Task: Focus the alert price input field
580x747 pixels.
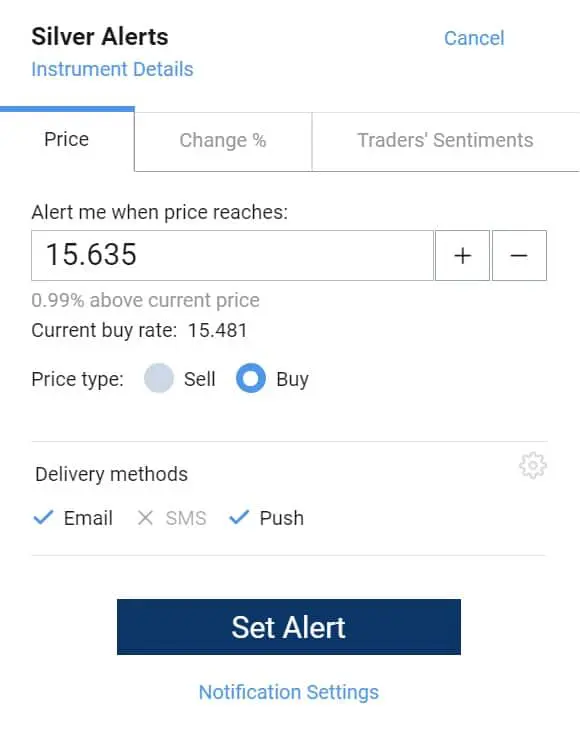Action: tap(233, 256)
